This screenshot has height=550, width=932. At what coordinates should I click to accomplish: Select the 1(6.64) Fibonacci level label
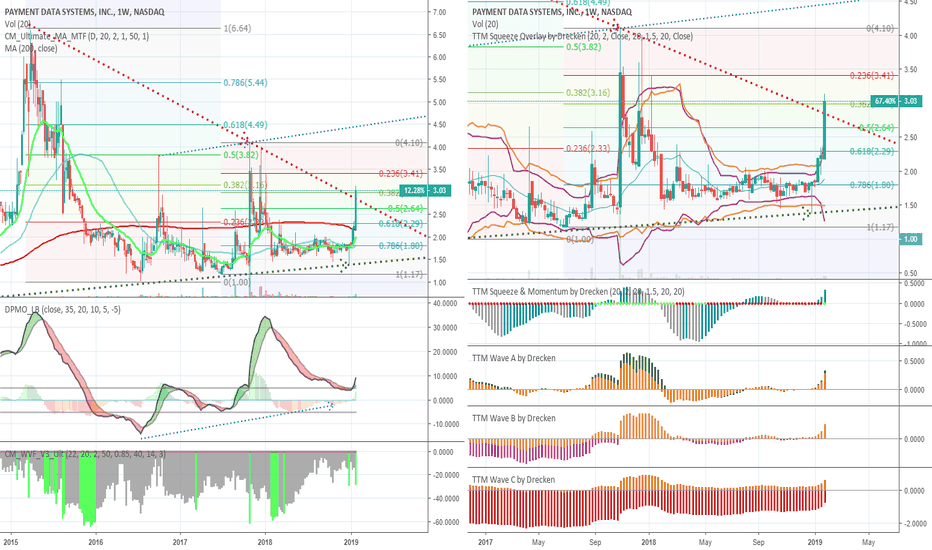point(237,28)
